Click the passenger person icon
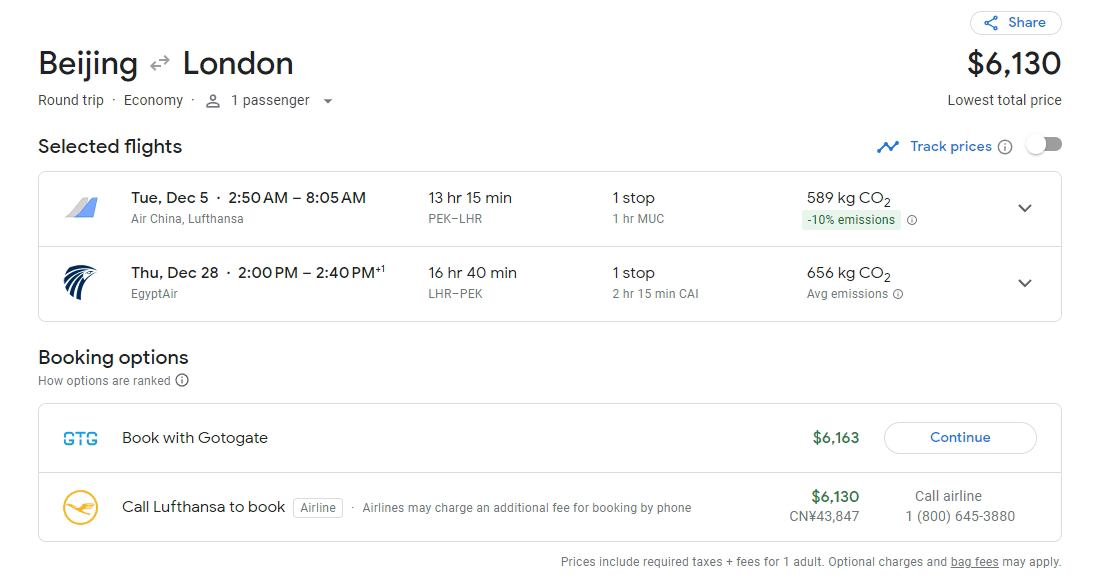 (x=212, y=101)
